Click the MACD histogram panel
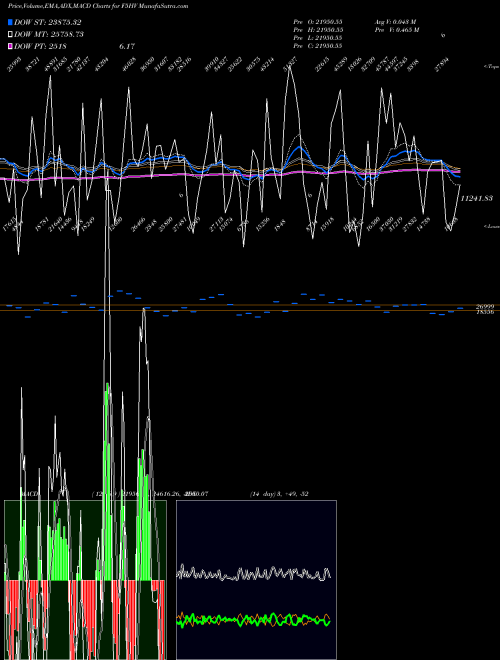This screenshot has height=660, width=500. 85,580
